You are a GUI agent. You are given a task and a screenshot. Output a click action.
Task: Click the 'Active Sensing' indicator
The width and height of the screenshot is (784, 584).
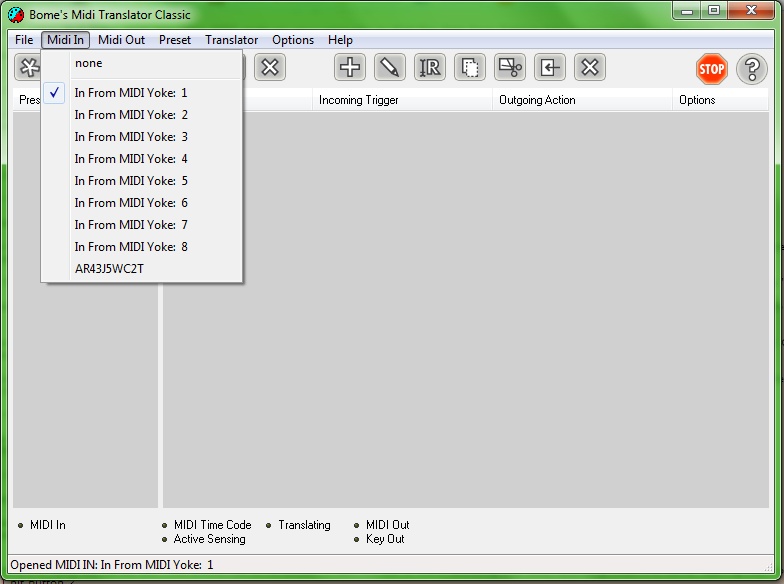(x=204, y=539)
